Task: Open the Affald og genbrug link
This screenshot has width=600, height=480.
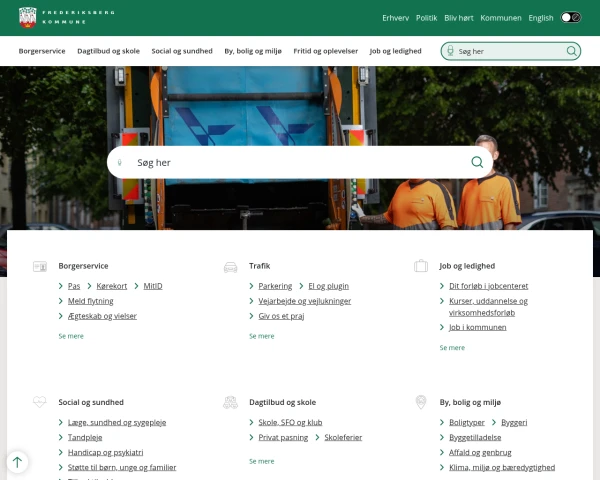Action: click(x=480, y=452)
